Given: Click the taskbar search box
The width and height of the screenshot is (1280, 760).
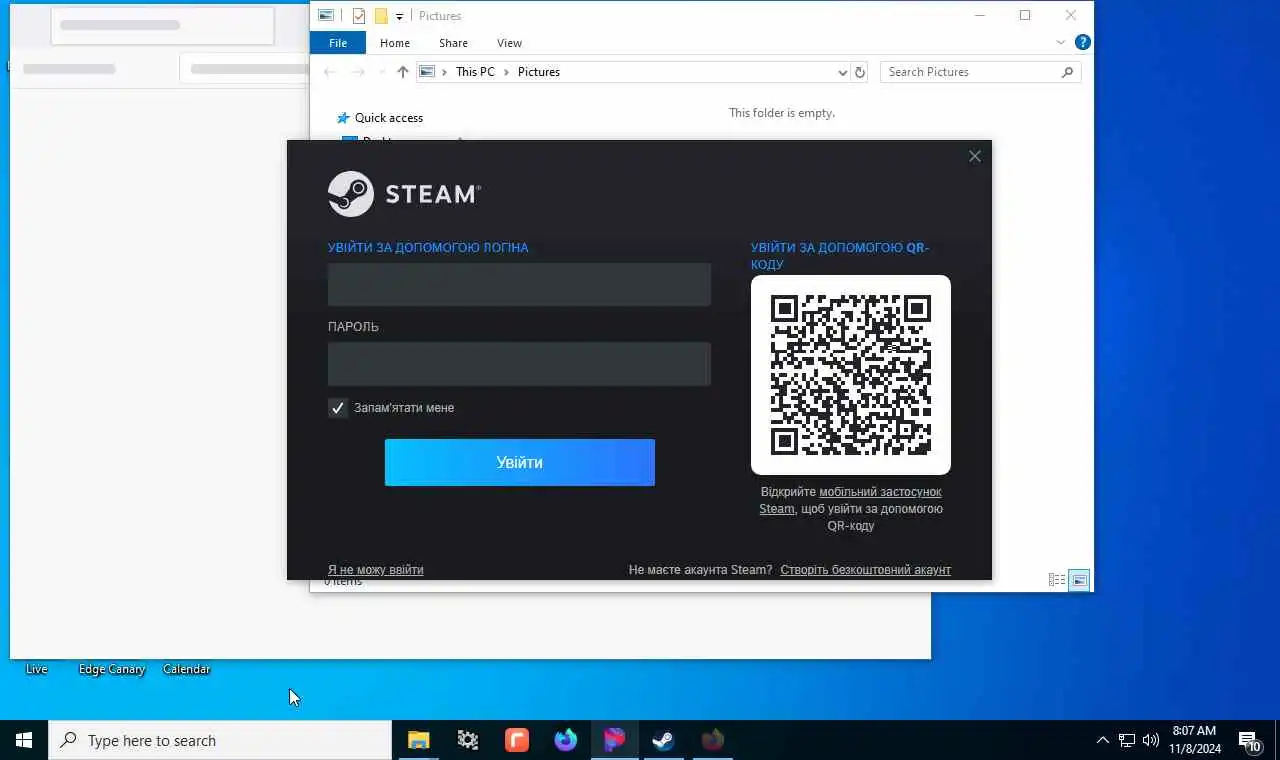Looking at the screenshot, I should 220,740.
